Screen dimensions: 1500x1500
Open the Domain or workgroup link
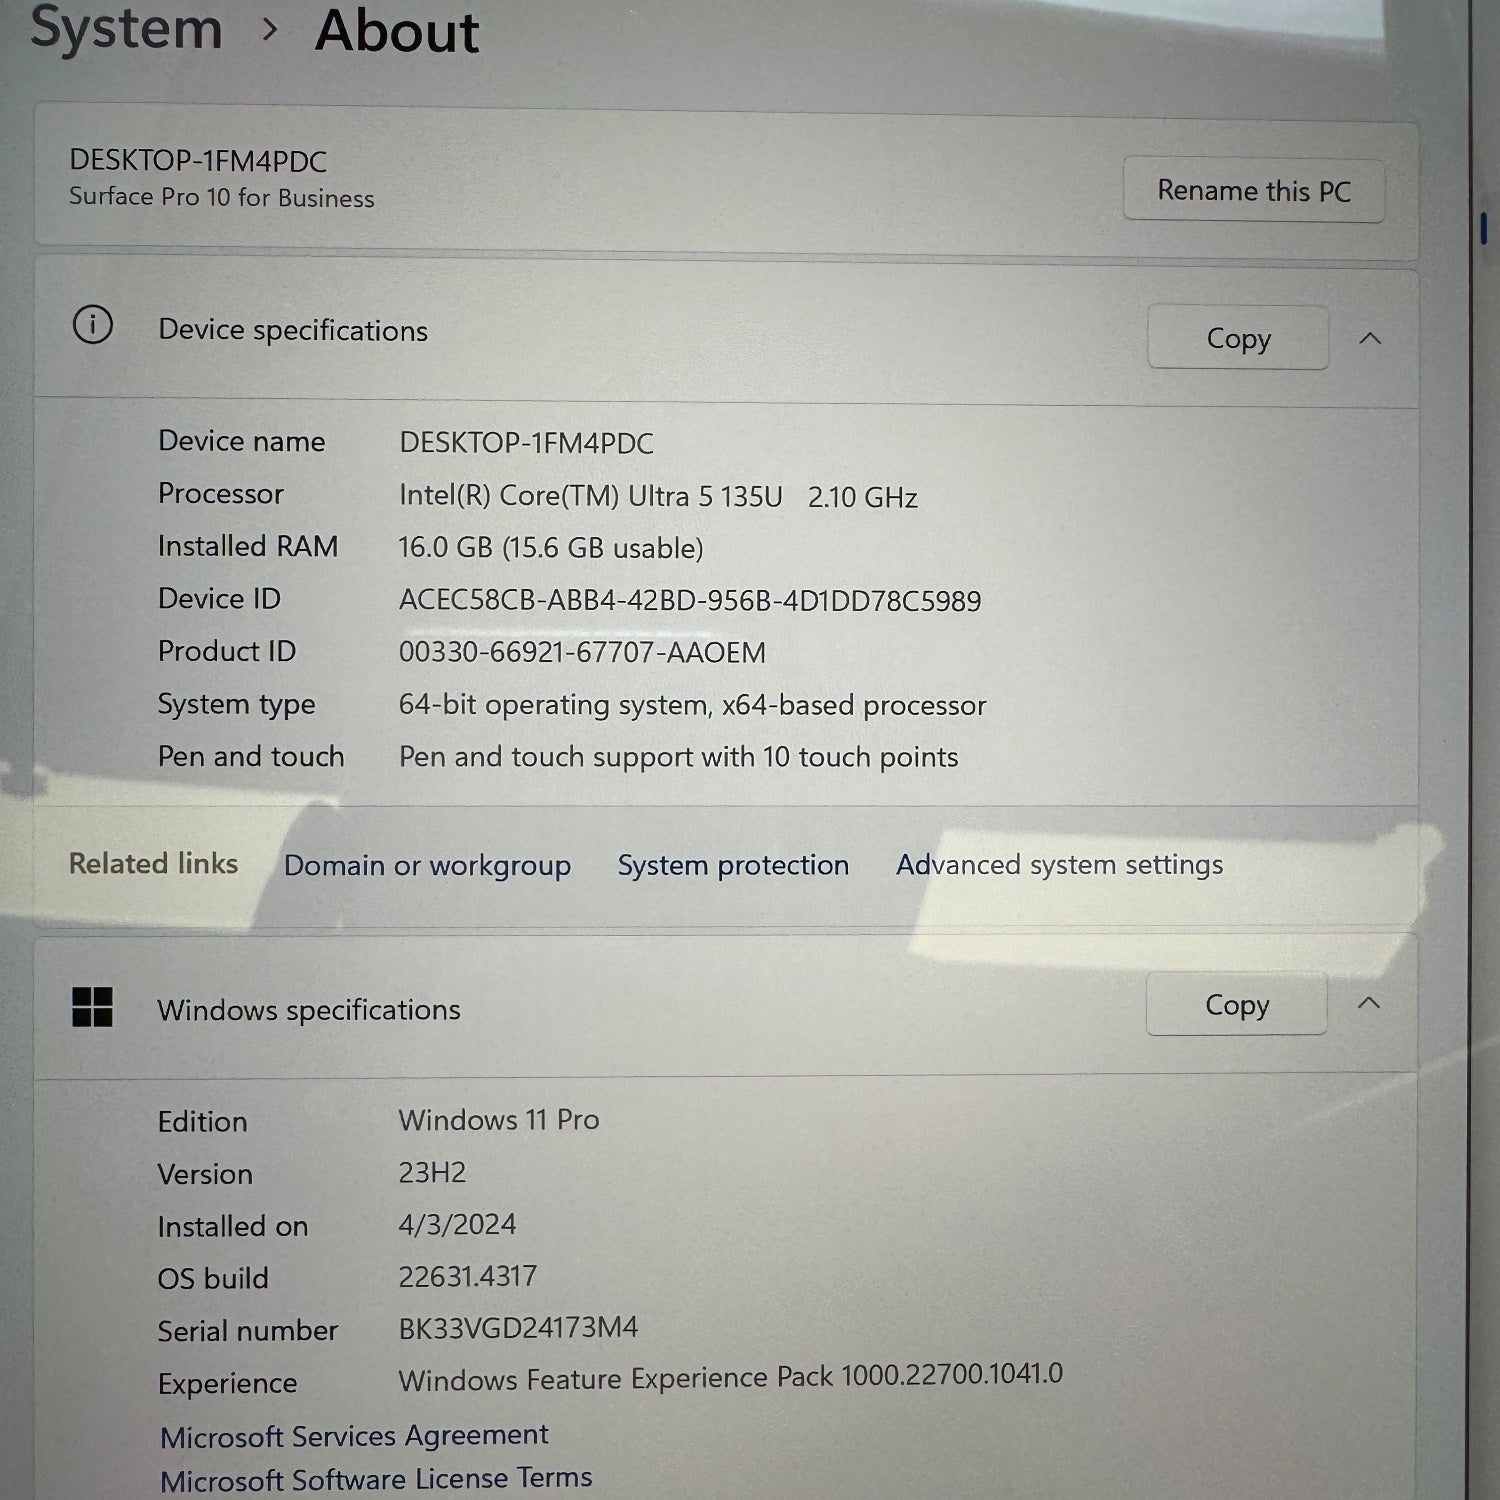427,865
